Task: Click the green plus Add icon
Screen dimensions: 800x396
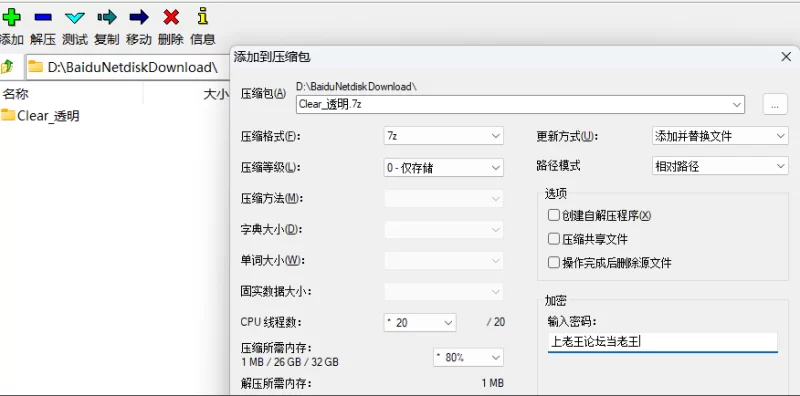Action: [x=11, y=17]
